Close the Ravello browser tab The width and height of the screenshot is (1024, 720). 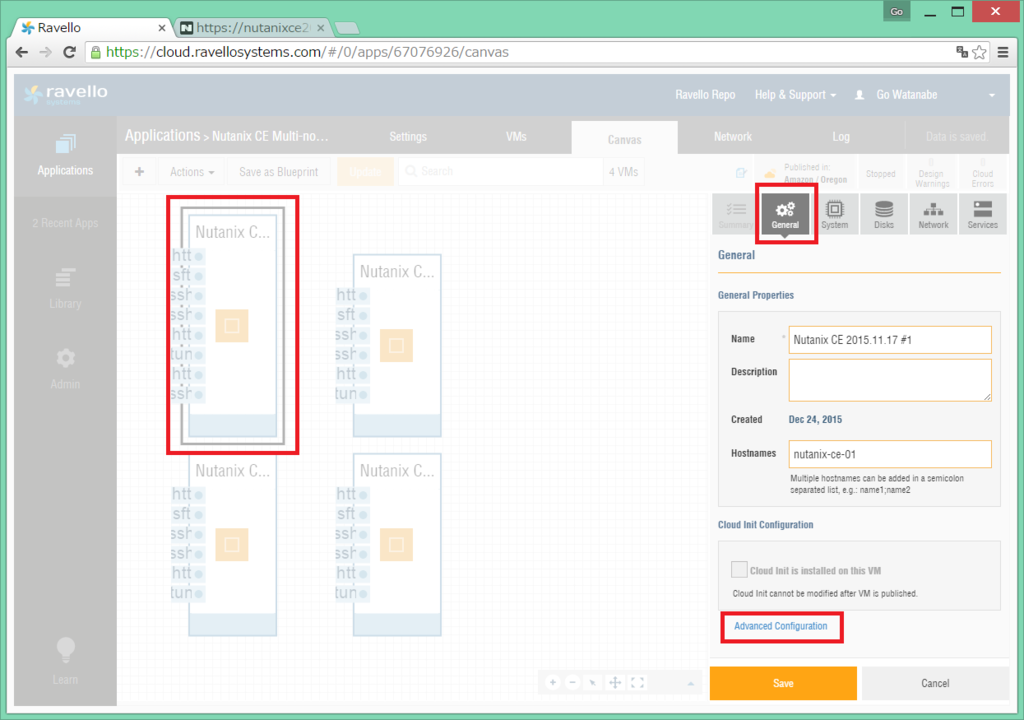(x=161, y=28)
